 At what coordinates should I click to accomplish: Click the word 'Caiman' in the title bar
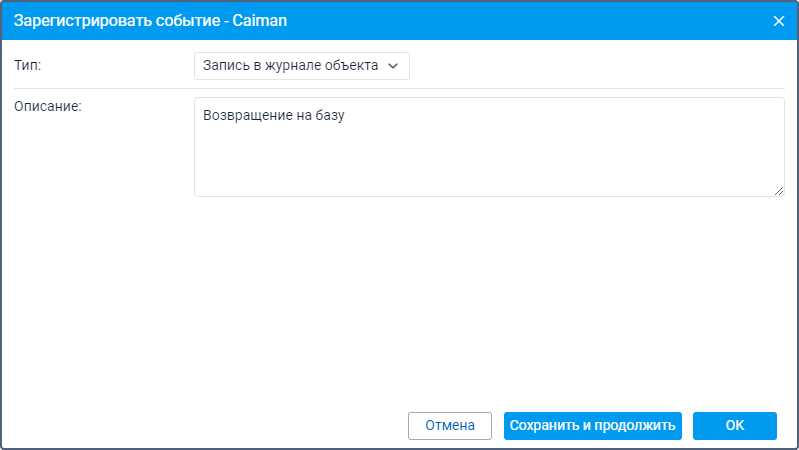click(x=260, y=21)
